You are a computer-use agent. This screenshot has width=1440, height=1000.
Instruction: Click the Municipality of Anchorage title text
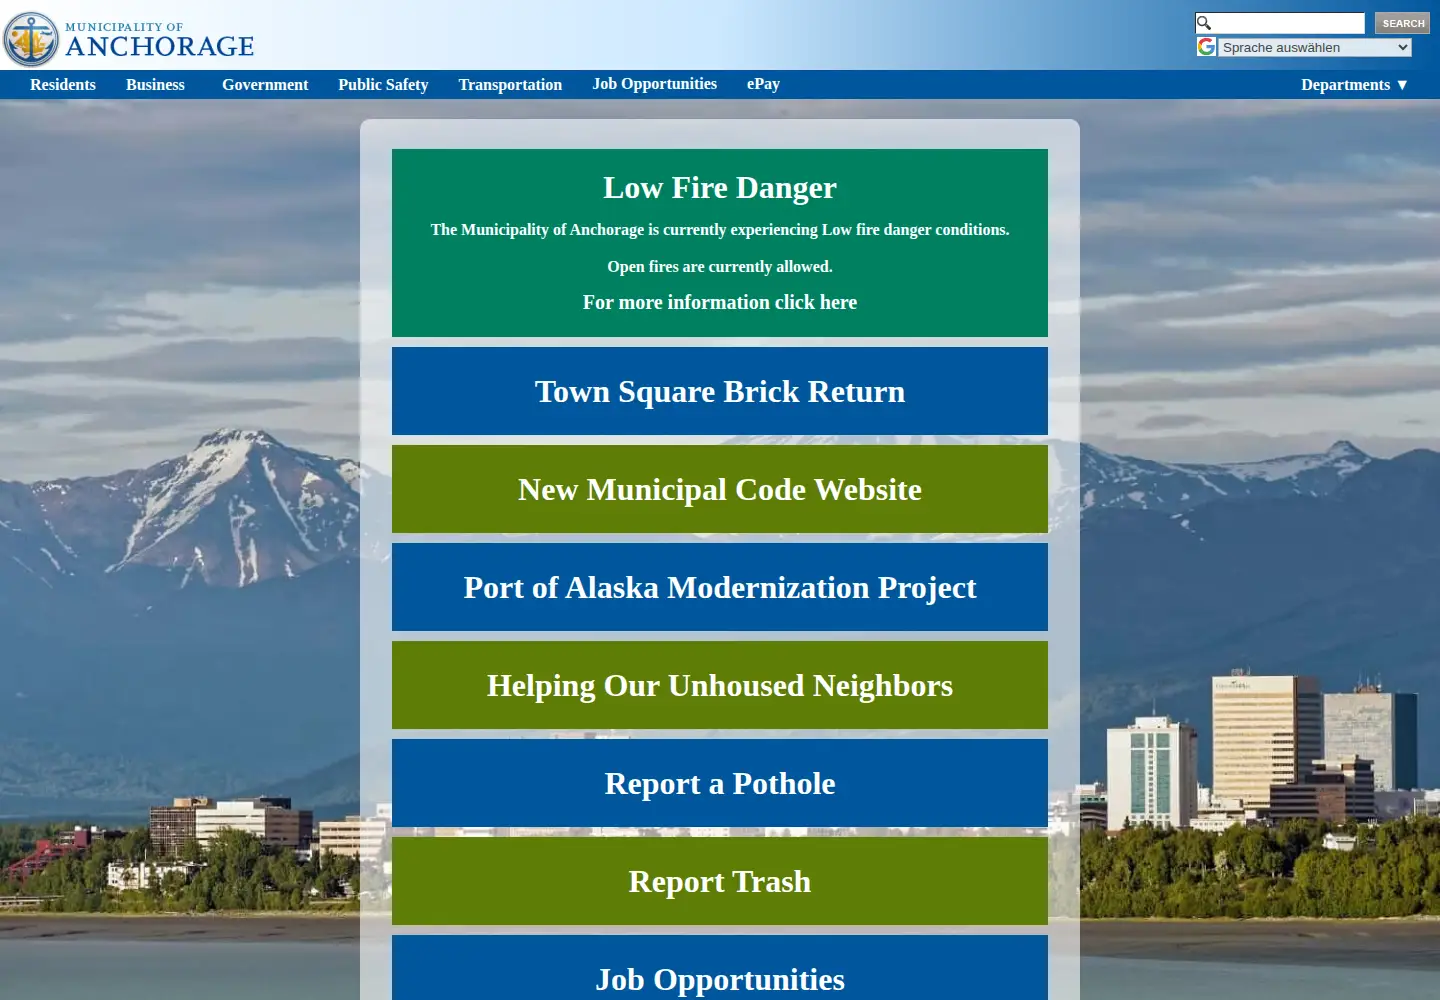(x=160, y=40)
